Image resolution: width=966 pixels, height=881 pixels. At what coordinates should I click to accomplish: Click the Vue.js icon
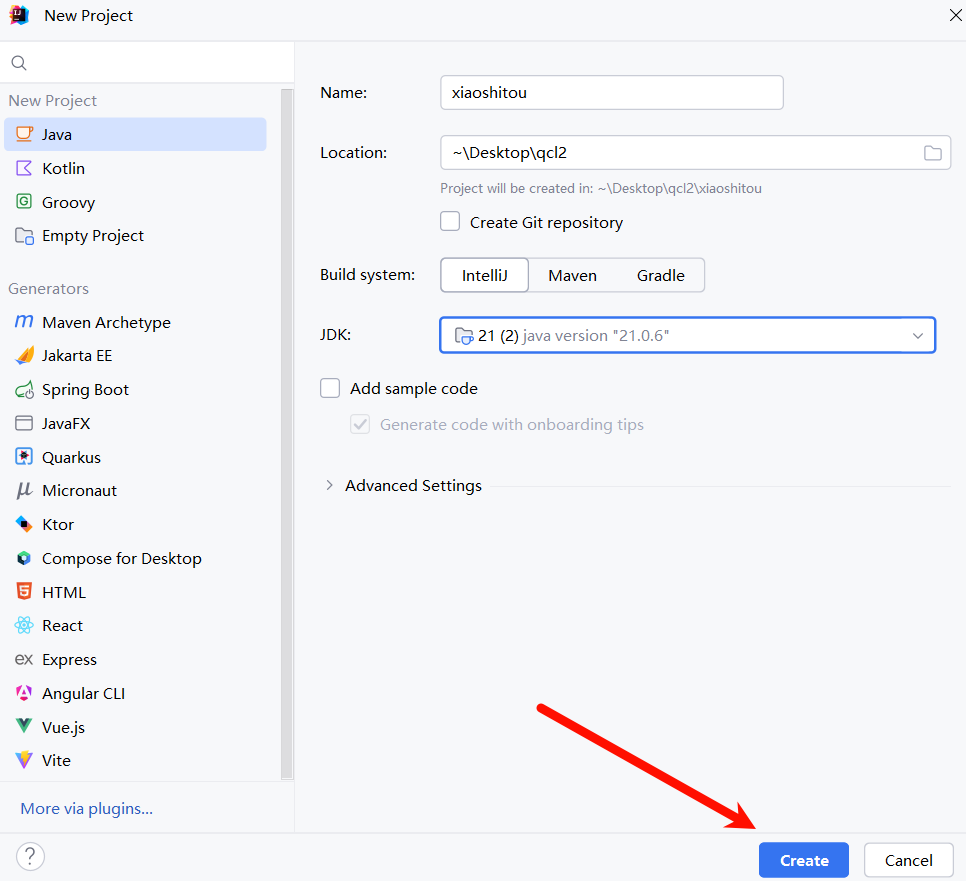click(23, 726)
